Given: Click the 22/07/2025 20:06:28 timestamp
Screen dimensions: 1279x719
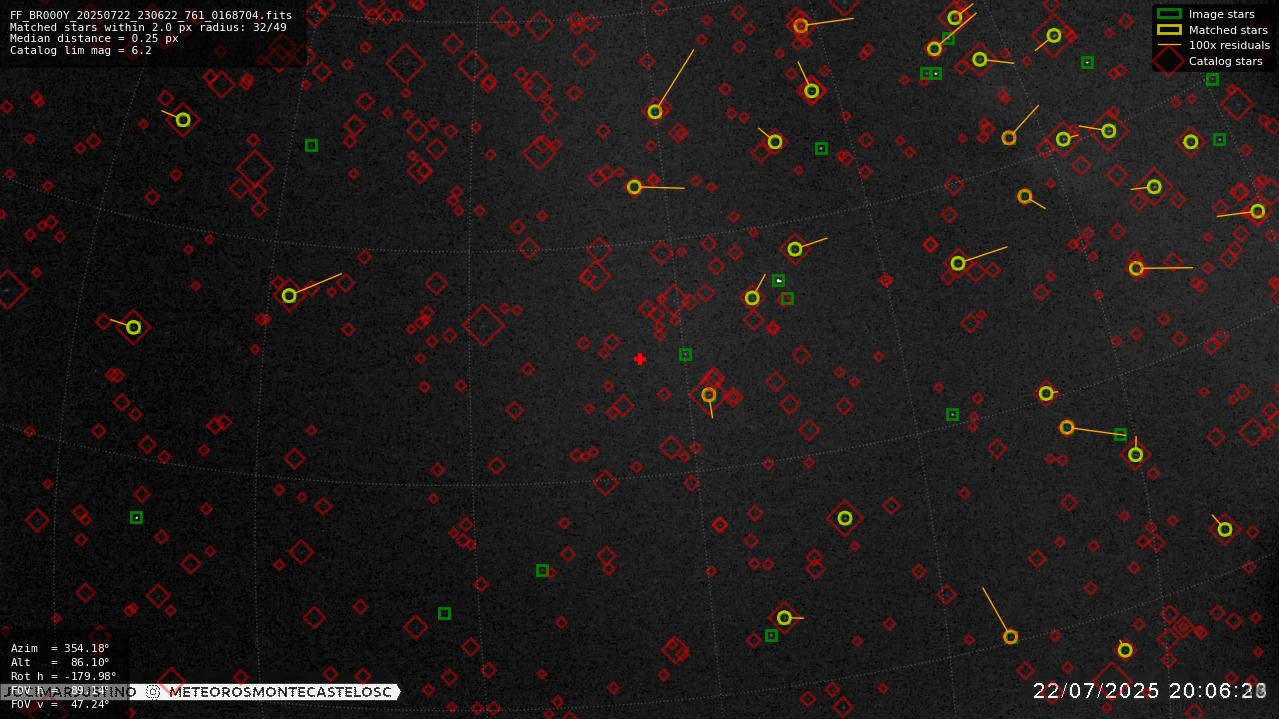Looking at the screenshot, I should coord(1150,691).
